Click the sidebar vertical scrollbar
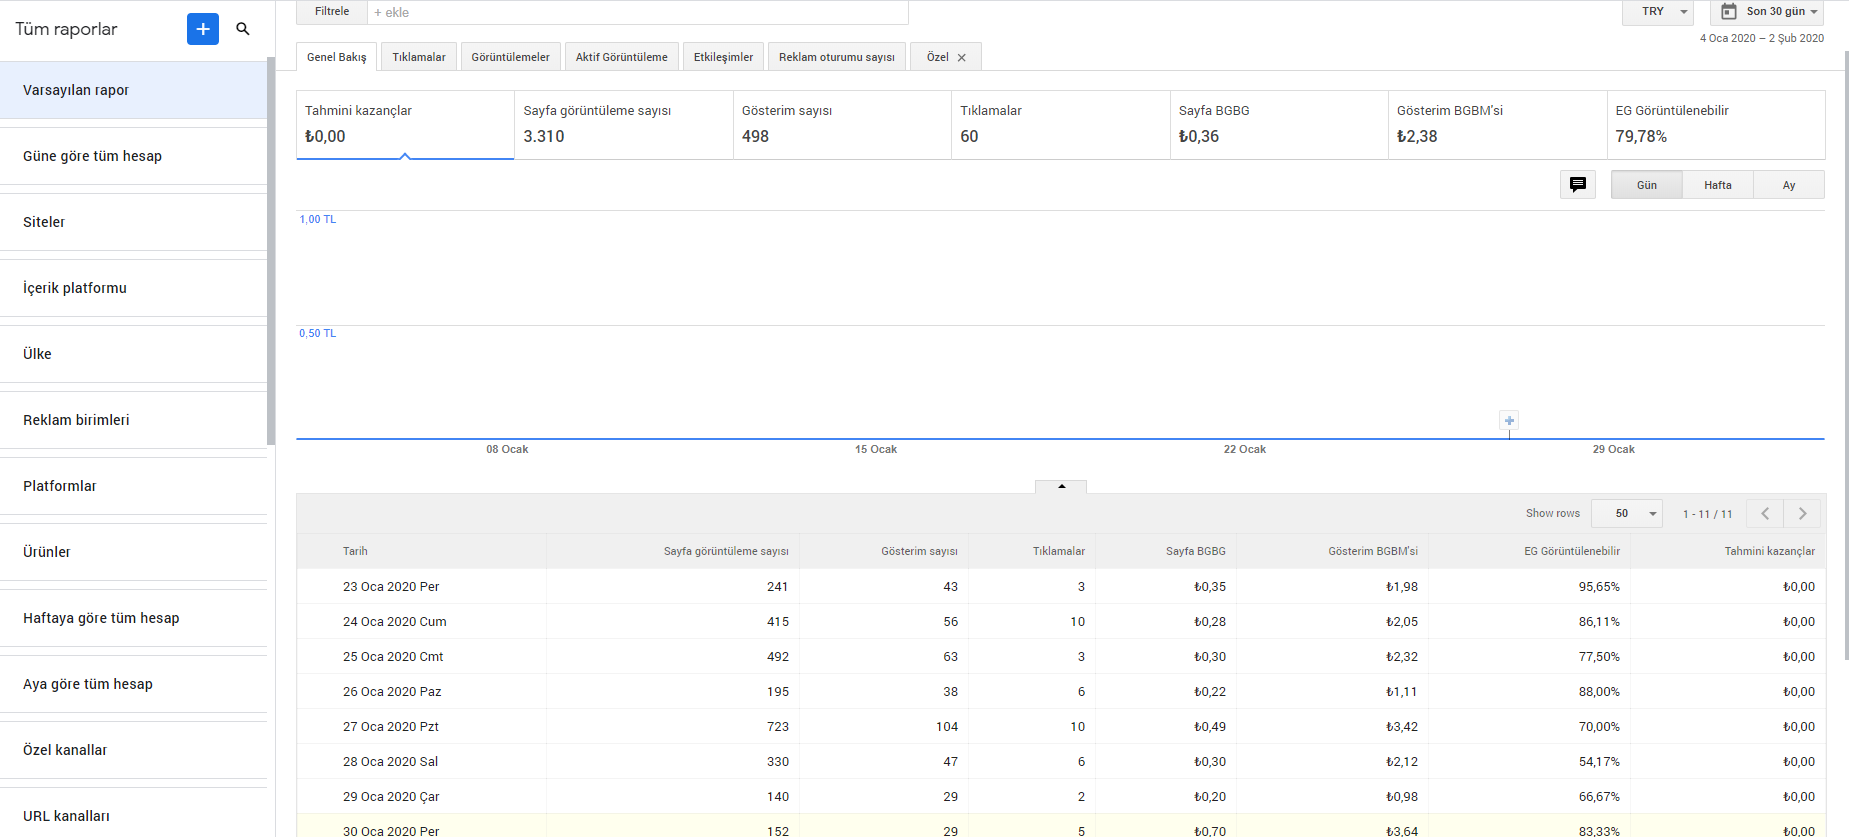 tap(271, 250)
